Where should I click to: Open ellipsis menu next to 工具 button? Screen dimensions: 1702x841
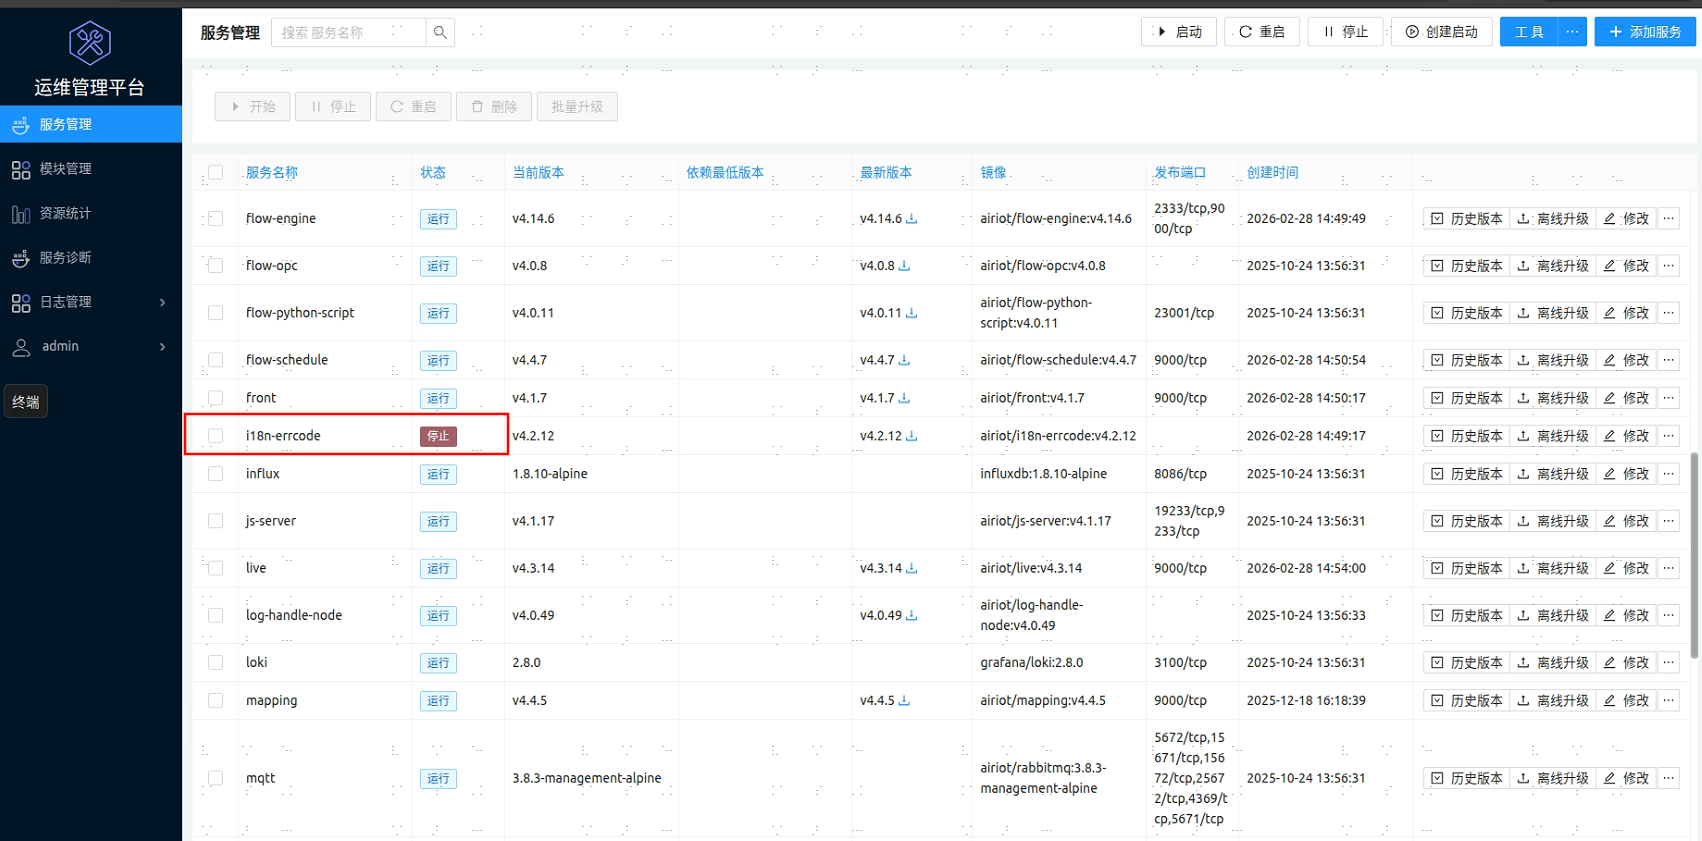1572,32
